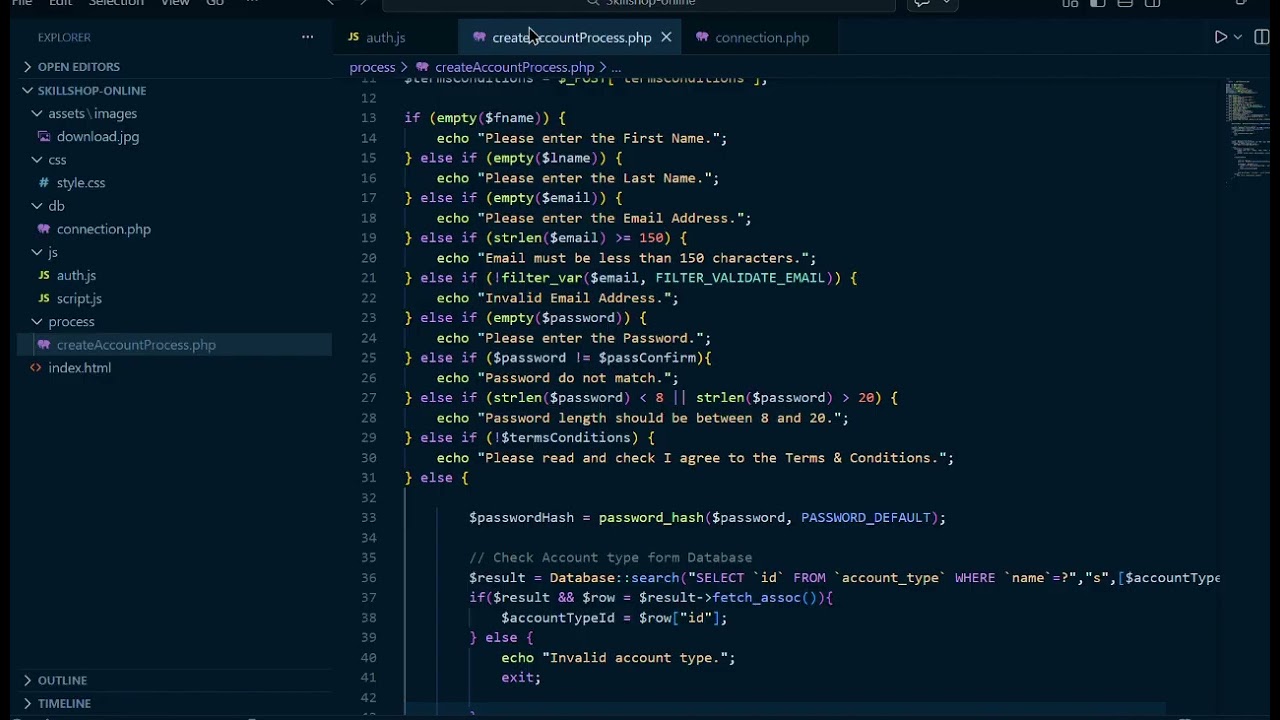The width and height of the screenshot is (1280, 720).
Task: Open auth.js from the js folder
Action: coord(76,275)
